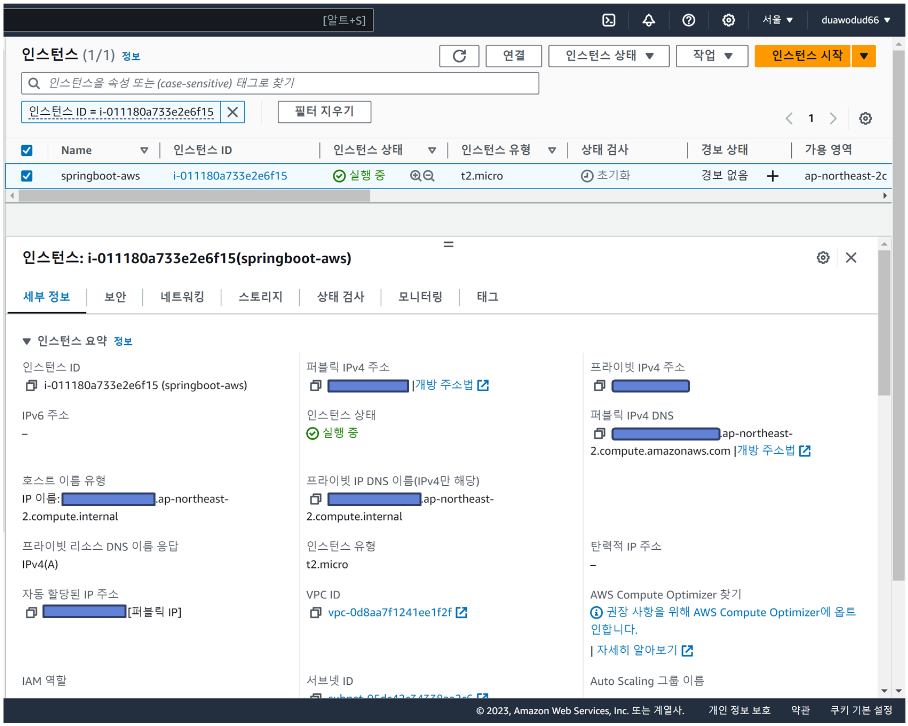The image size is (908, 726).
Task: Switch to the 보안 tab
Action: pyautogui.click(x=115, y=297)
